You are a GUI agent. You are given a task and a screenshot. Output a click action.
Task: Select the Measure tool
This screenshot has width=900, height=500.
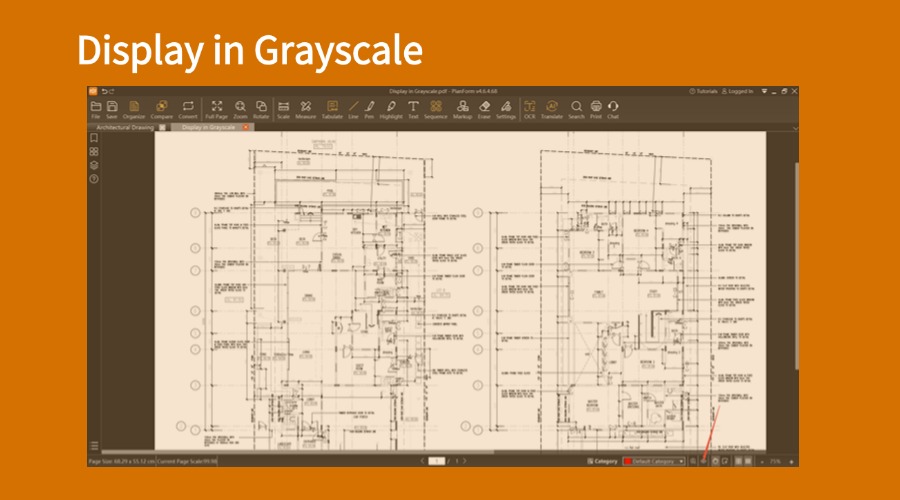click(x=305, y=109)
